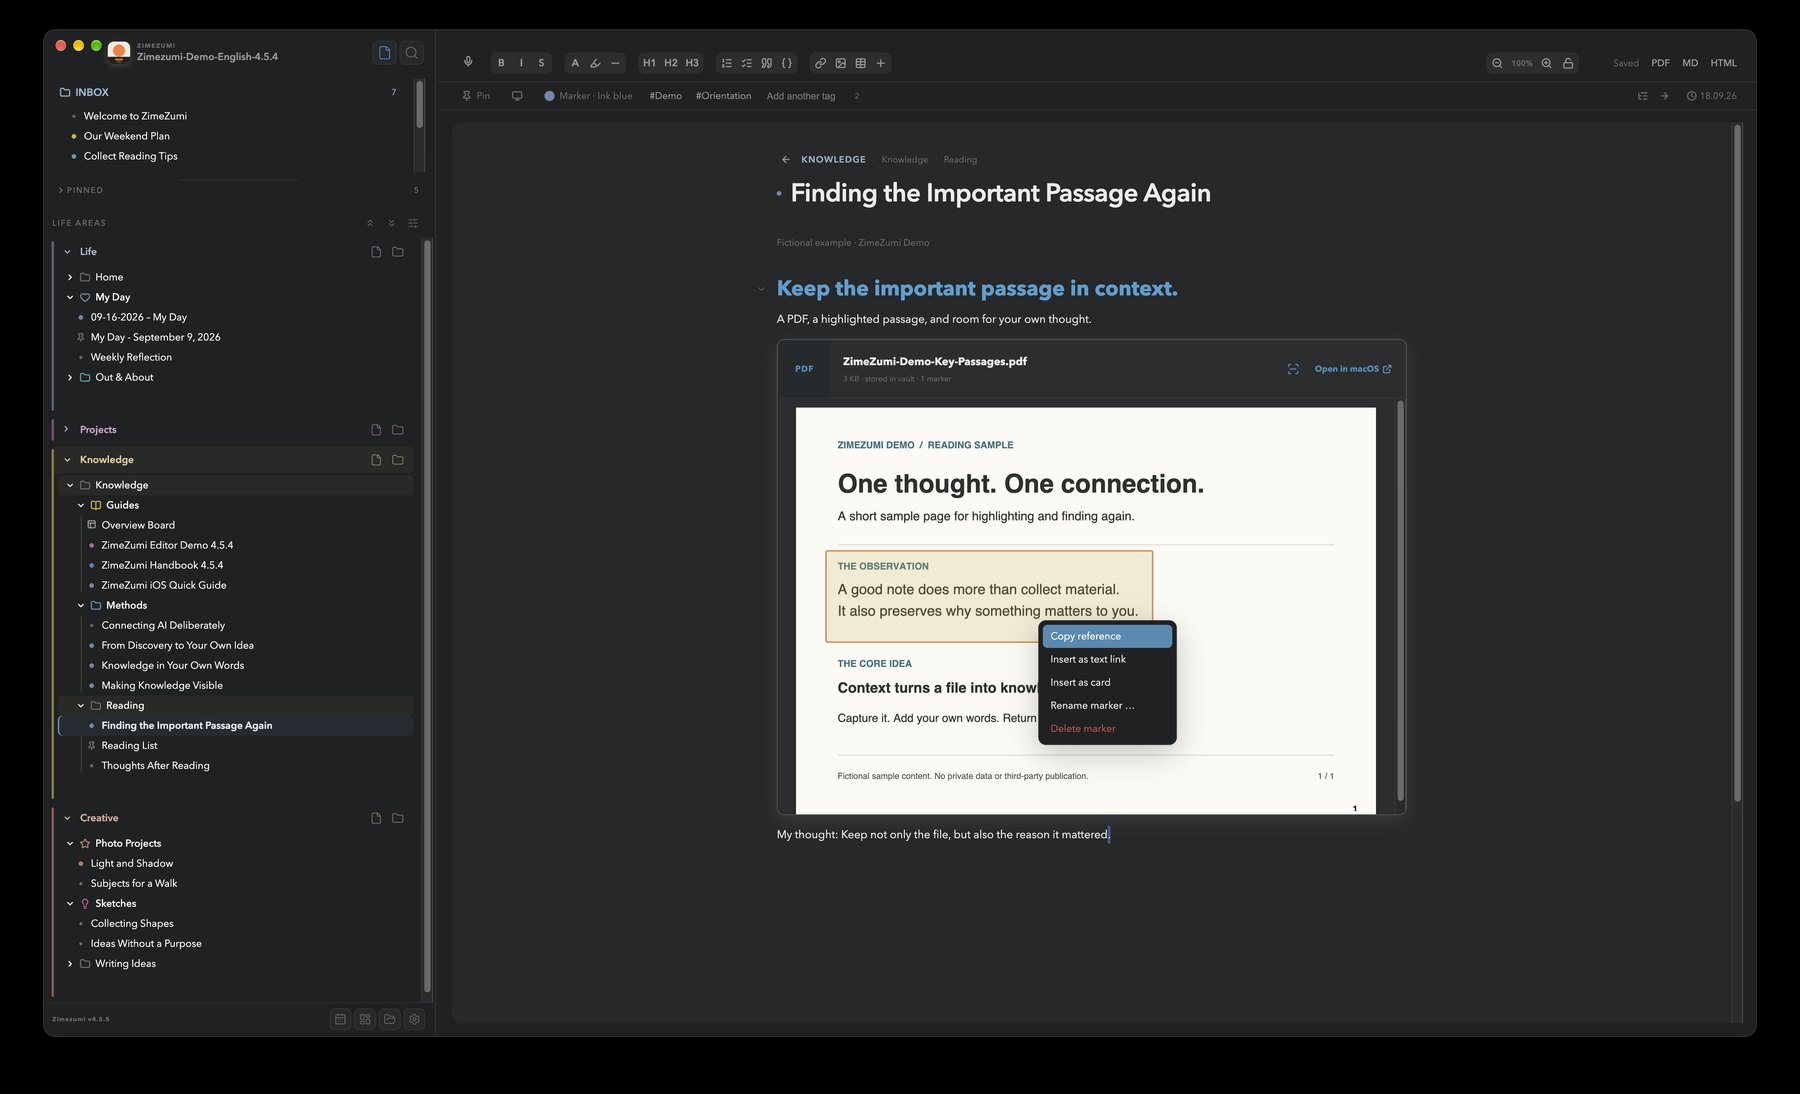Expand the Home folder

click(70, 277)
